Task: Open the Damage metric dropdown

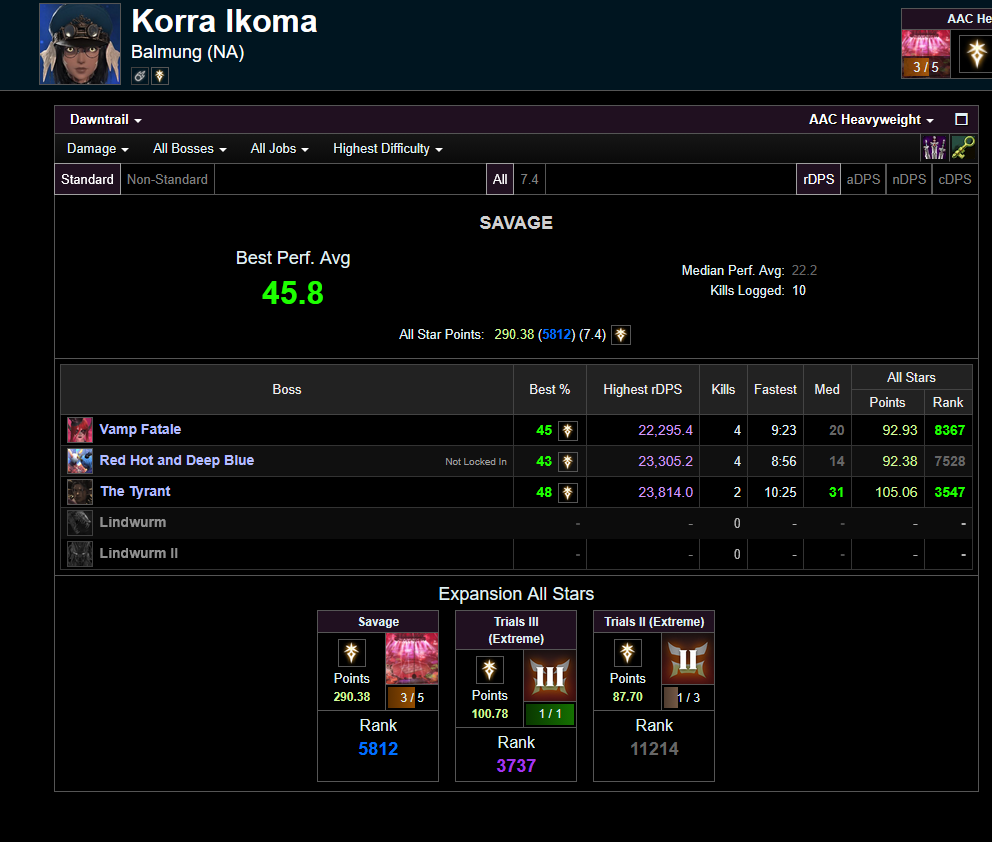Action: (97, 149)
